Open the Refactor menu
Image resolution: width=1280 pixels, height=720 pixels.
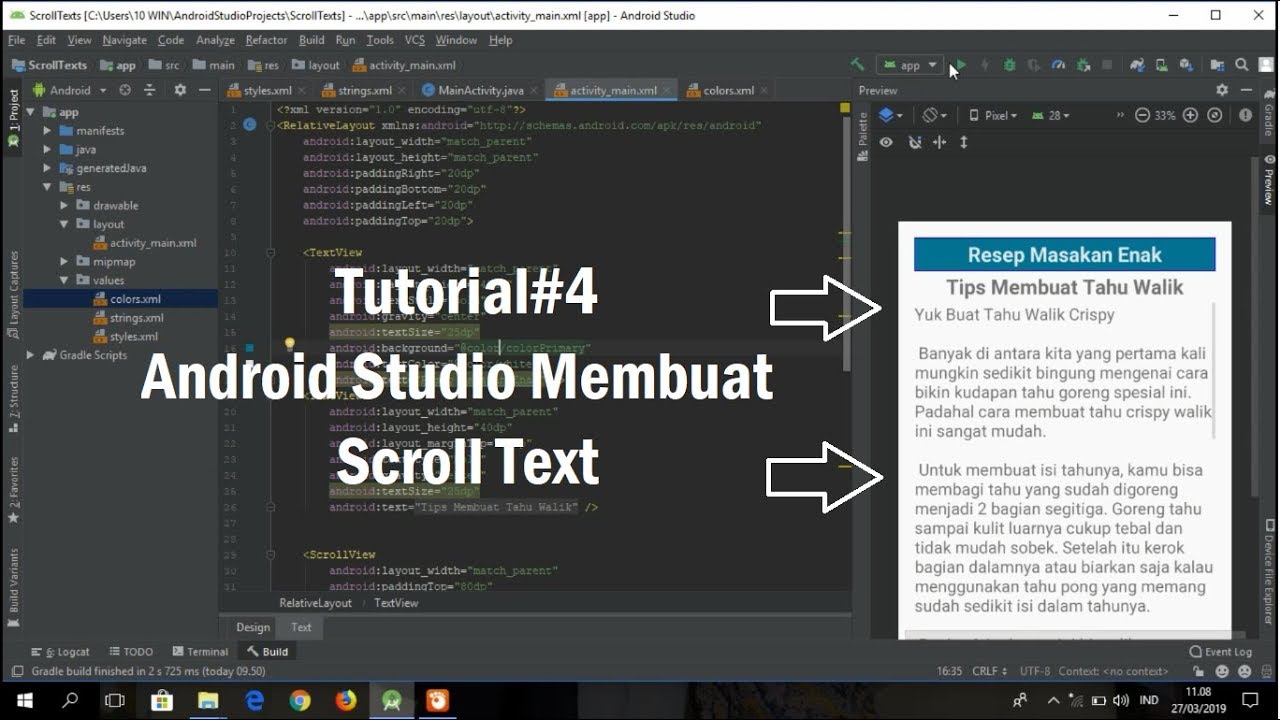(266, 40)
